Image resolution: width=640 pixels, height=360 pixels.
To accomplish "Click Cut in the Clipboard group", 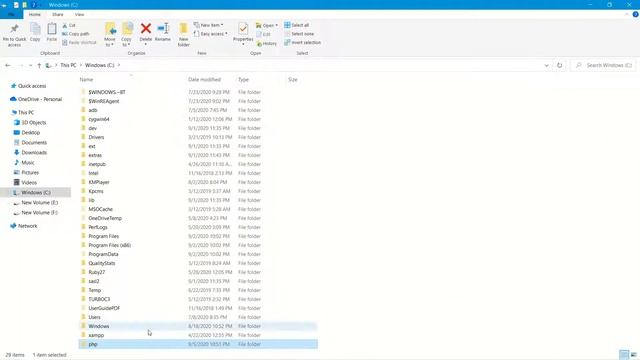I will [x=69, y=25].
